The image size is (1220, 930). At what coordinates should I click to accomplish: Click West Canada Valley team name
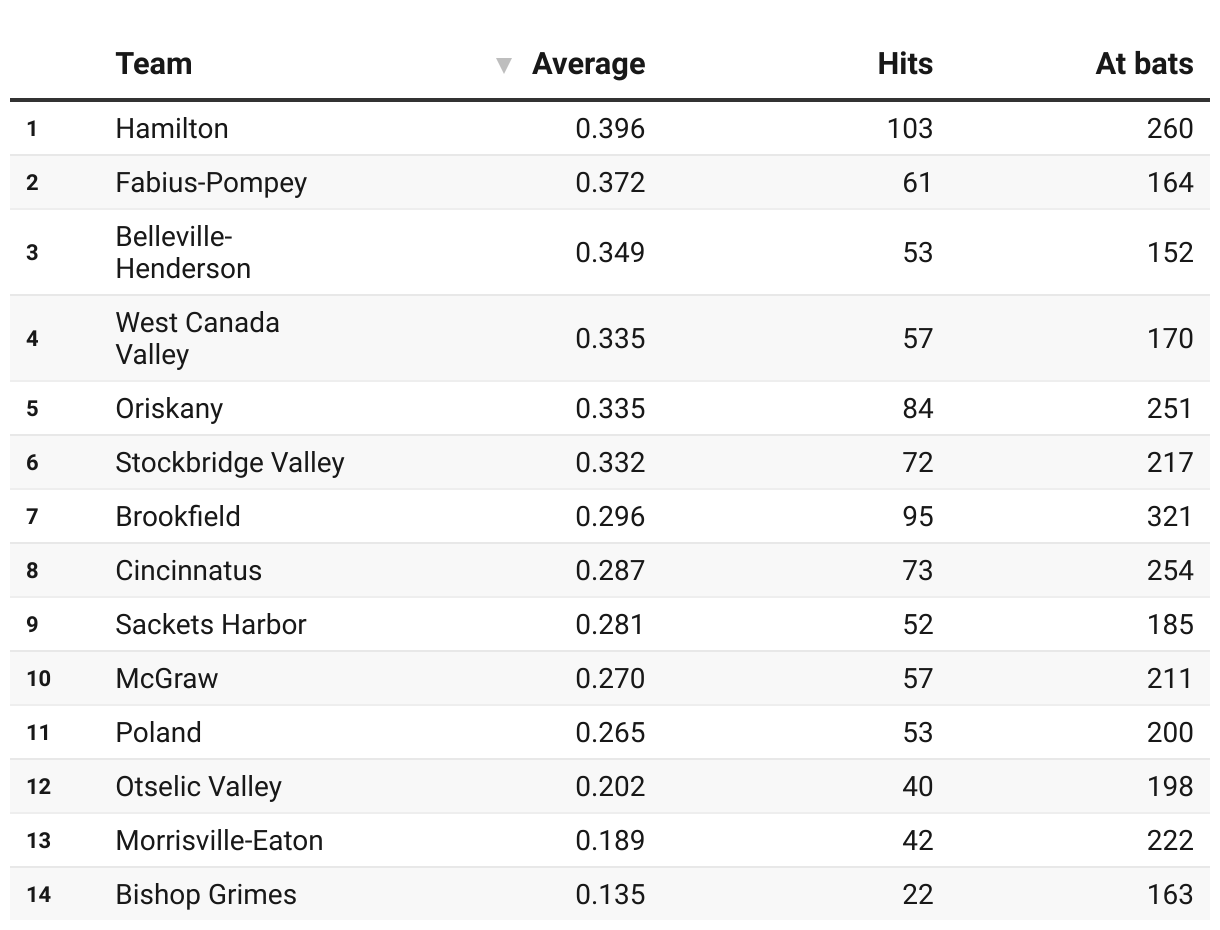[197, 338]
